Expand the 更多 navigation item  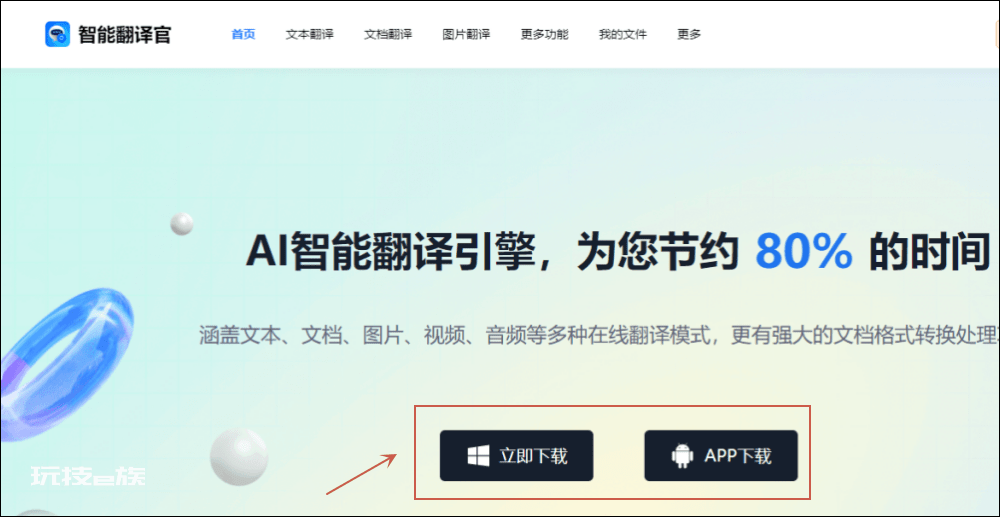point(689,34)
